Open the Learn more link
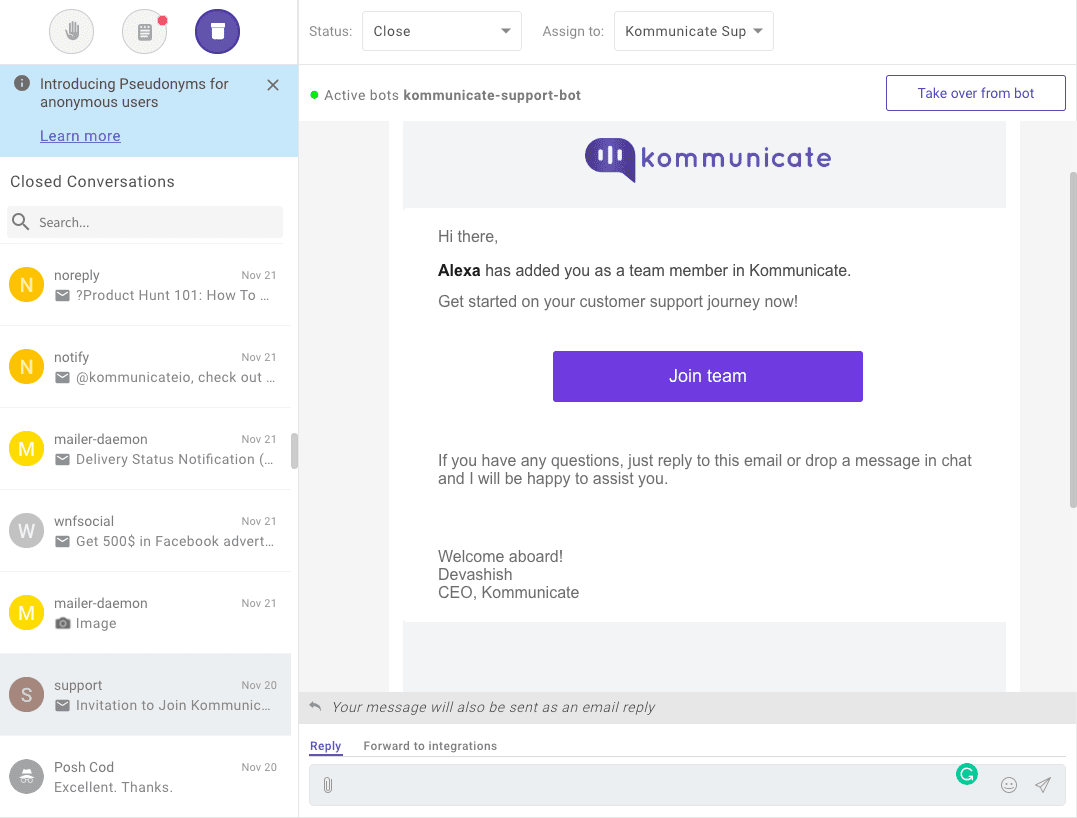This screenshot has width=1077, height=818. 80,136
